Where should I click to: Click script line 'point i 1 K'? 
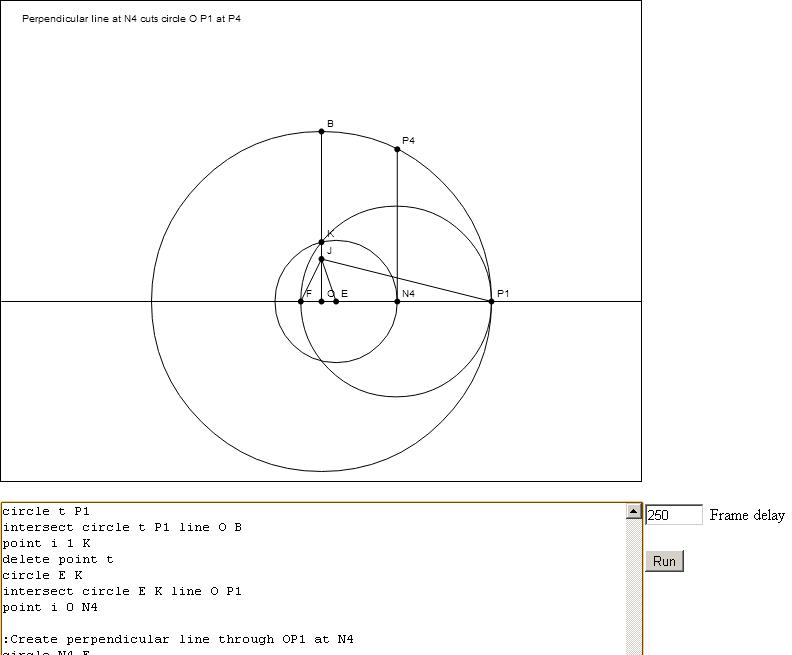[x=46, y=543]
